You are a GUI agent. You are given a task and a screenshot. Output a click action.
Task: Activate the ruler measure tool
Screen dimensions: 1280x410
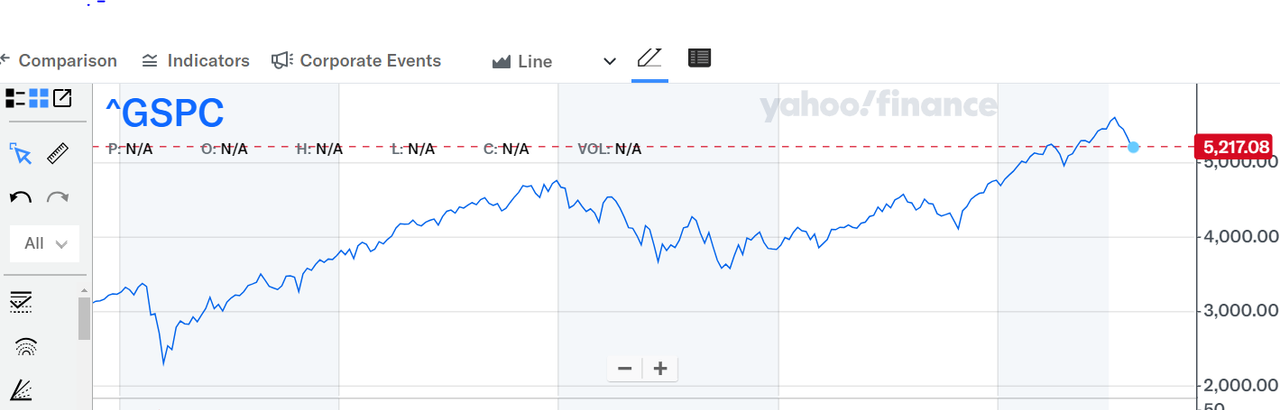[57, 154]
